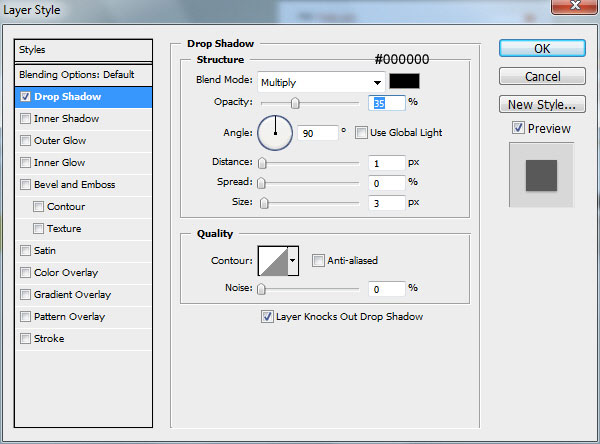Toggle the Drop Shadow checkbox

(x=25, y=96)
